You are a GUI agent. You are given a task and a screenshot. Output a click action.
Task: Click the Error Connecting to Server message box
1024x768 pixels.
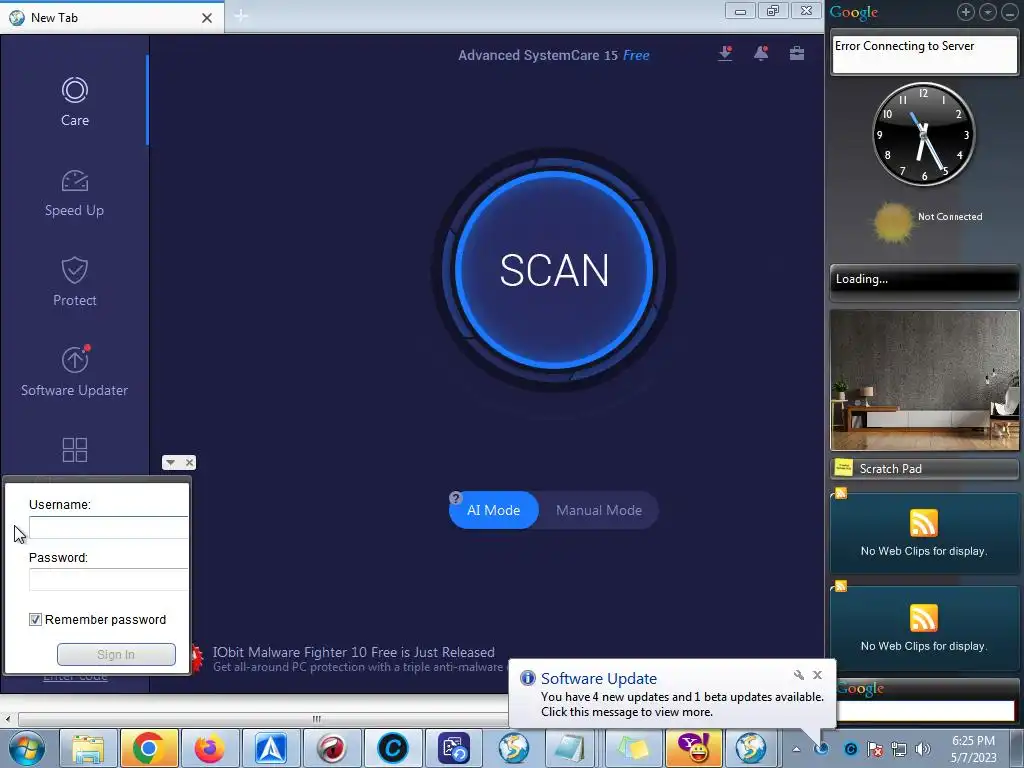pyautogui.click(x=925, y=54)
